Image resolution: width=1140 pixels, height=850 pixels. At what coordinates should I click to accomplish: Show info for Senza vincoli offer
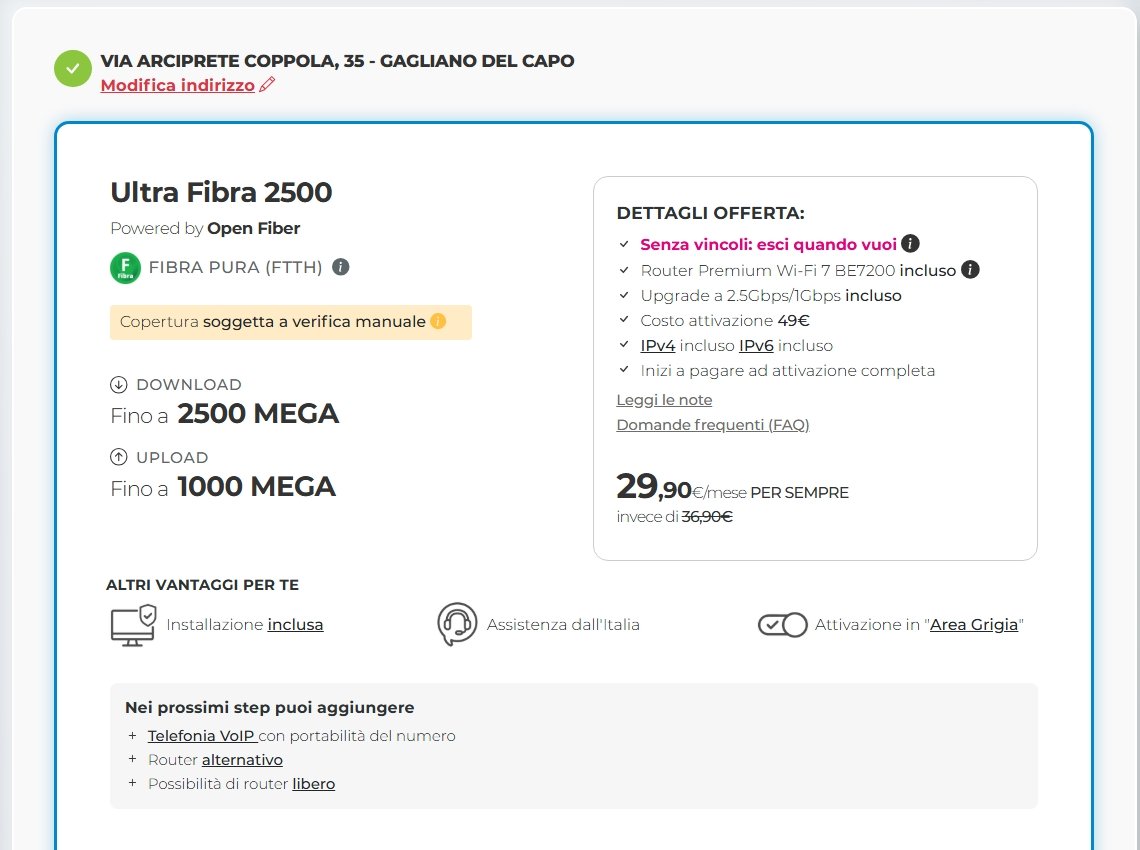point(910,244)
